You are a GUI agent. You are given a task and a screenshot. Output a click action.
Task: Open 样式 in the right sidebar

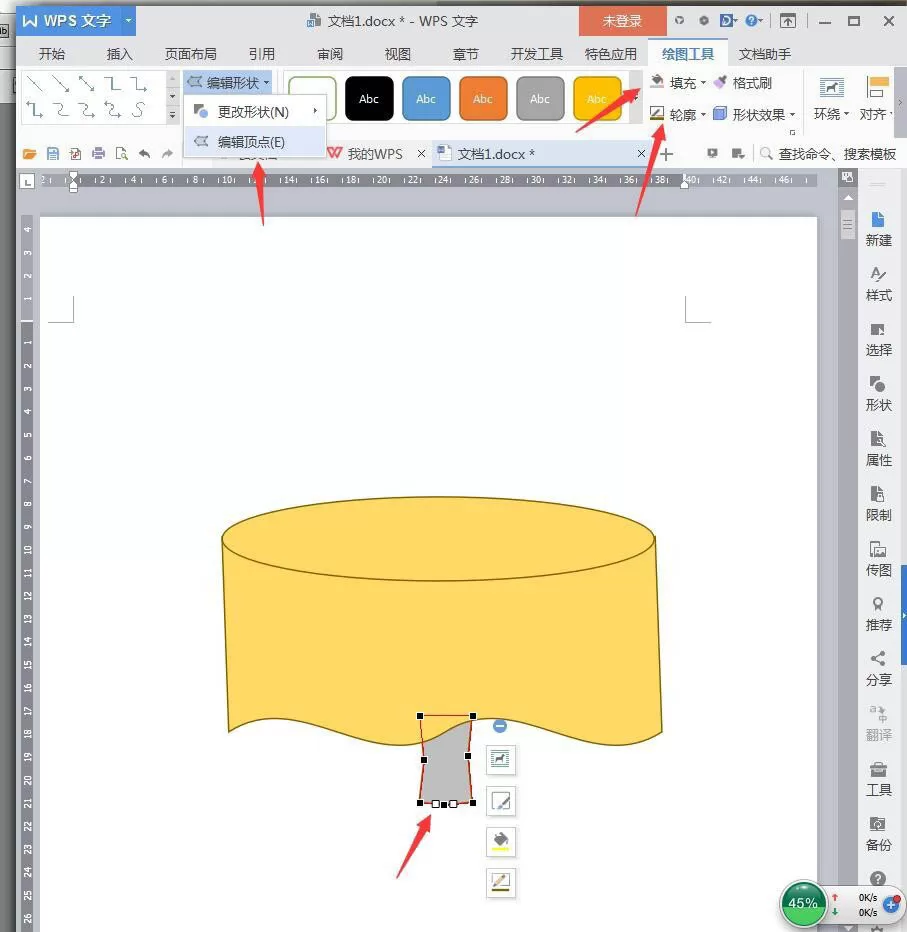[878, 284]
